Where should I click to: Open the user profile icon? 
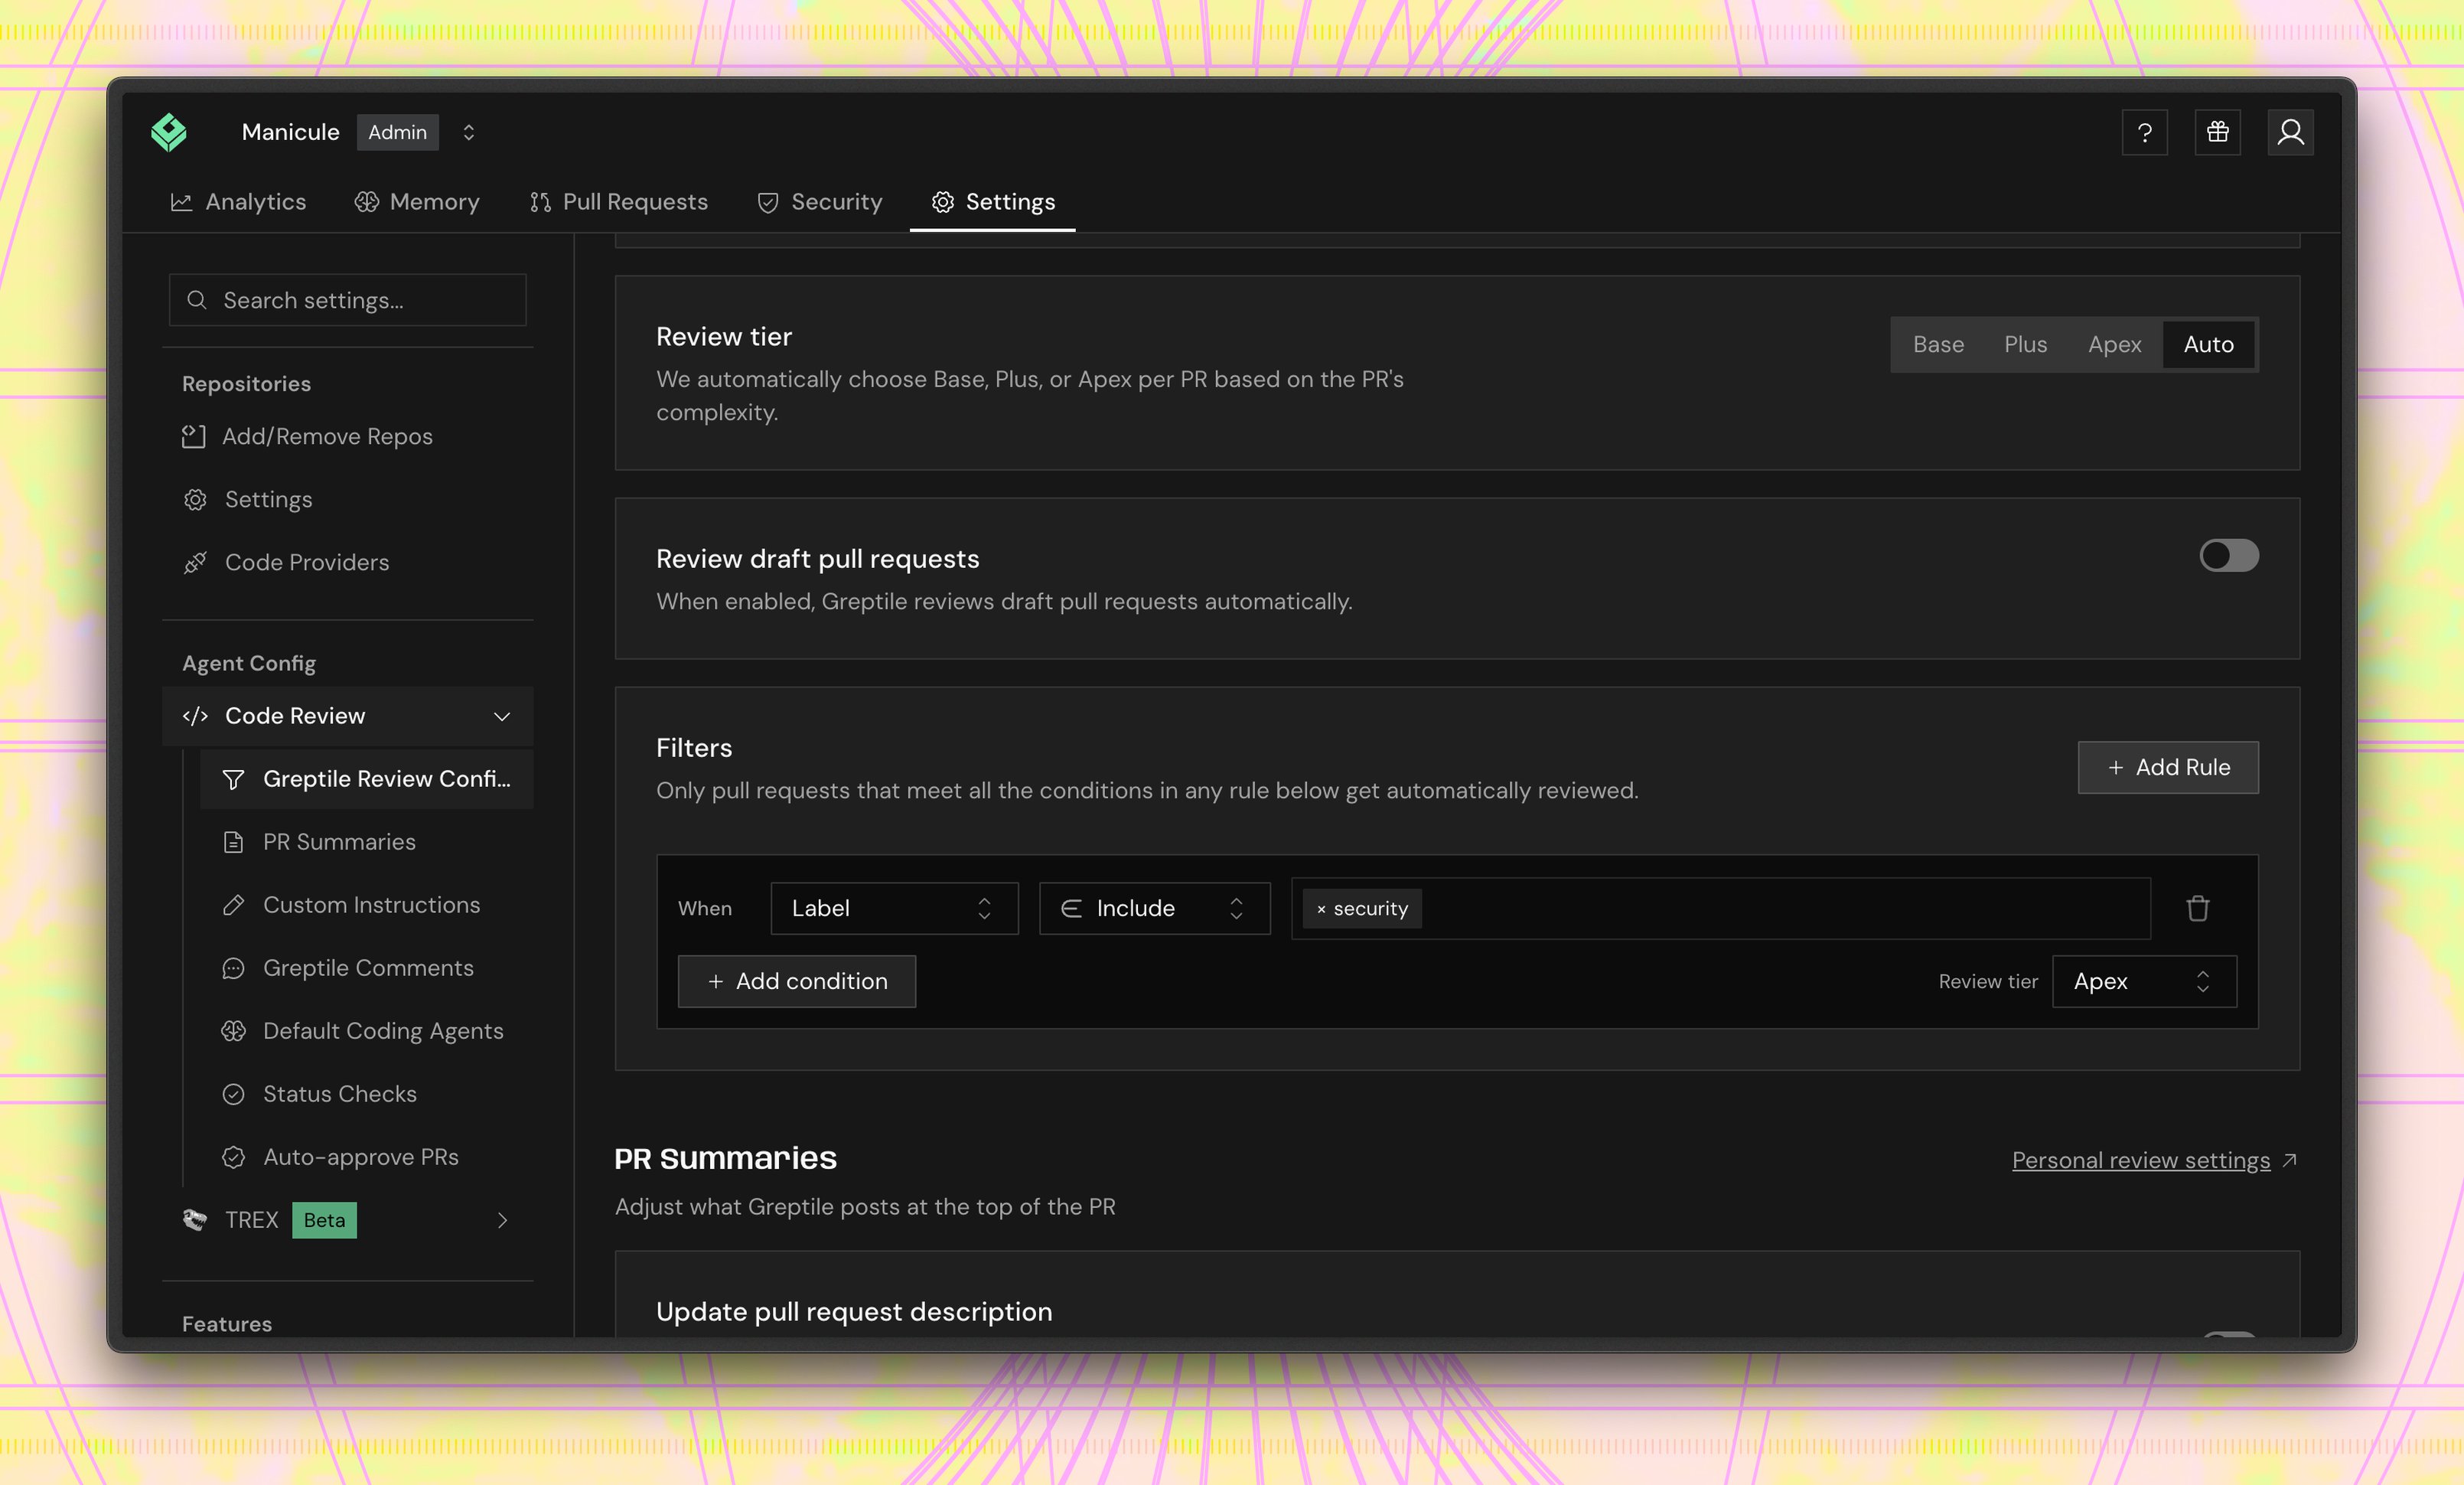pyautogui.click(x=2290, y=132)
